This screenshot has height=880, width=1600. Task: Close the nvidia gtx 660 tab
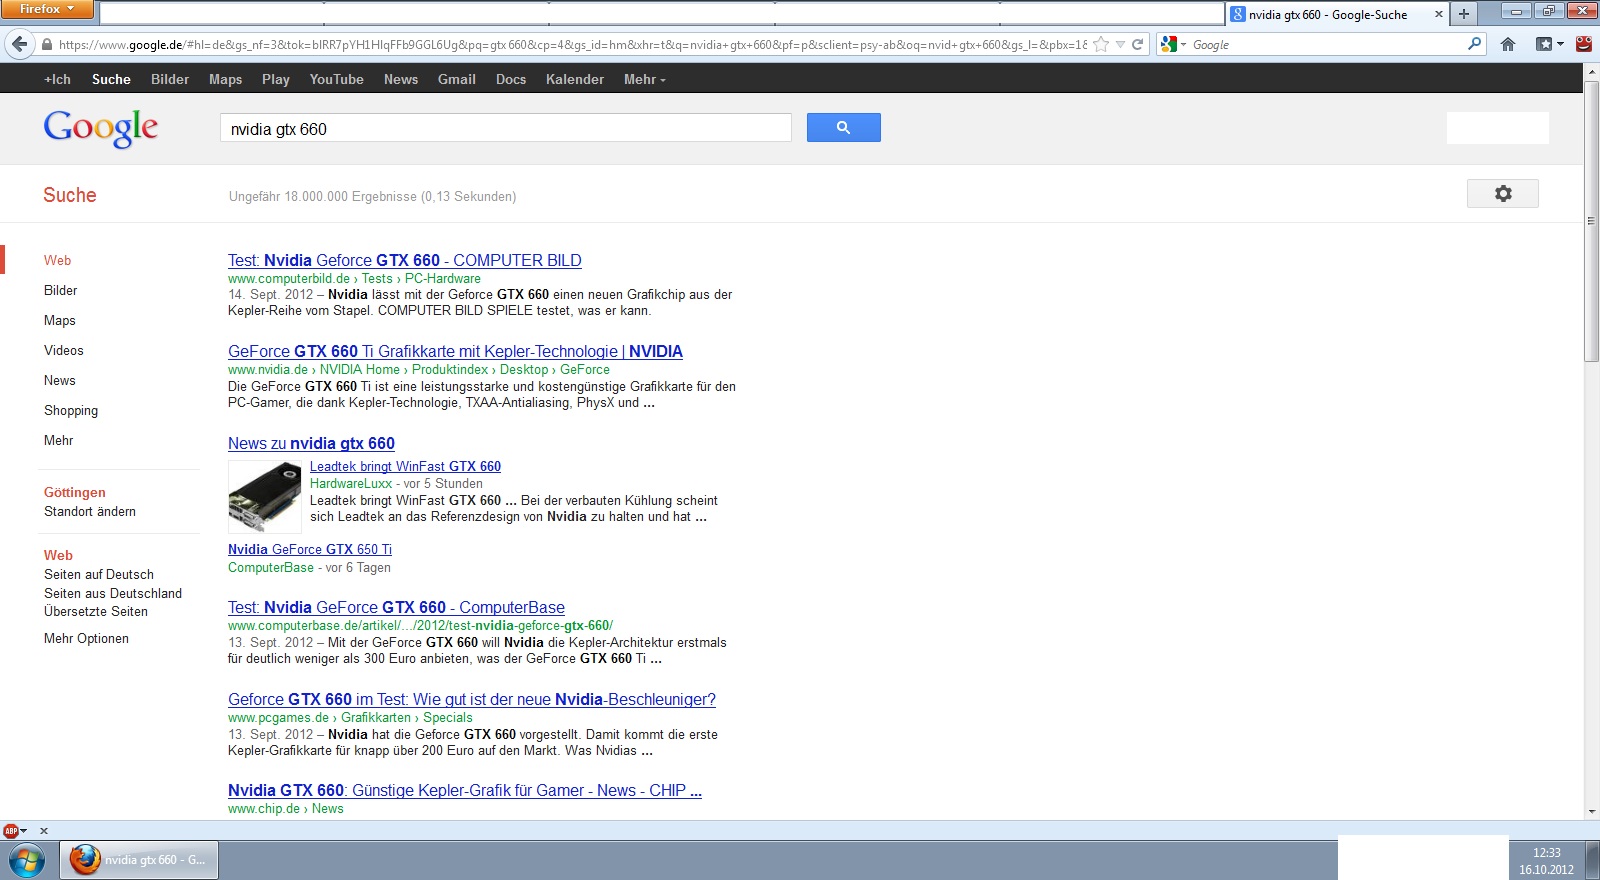[1439, 14]
